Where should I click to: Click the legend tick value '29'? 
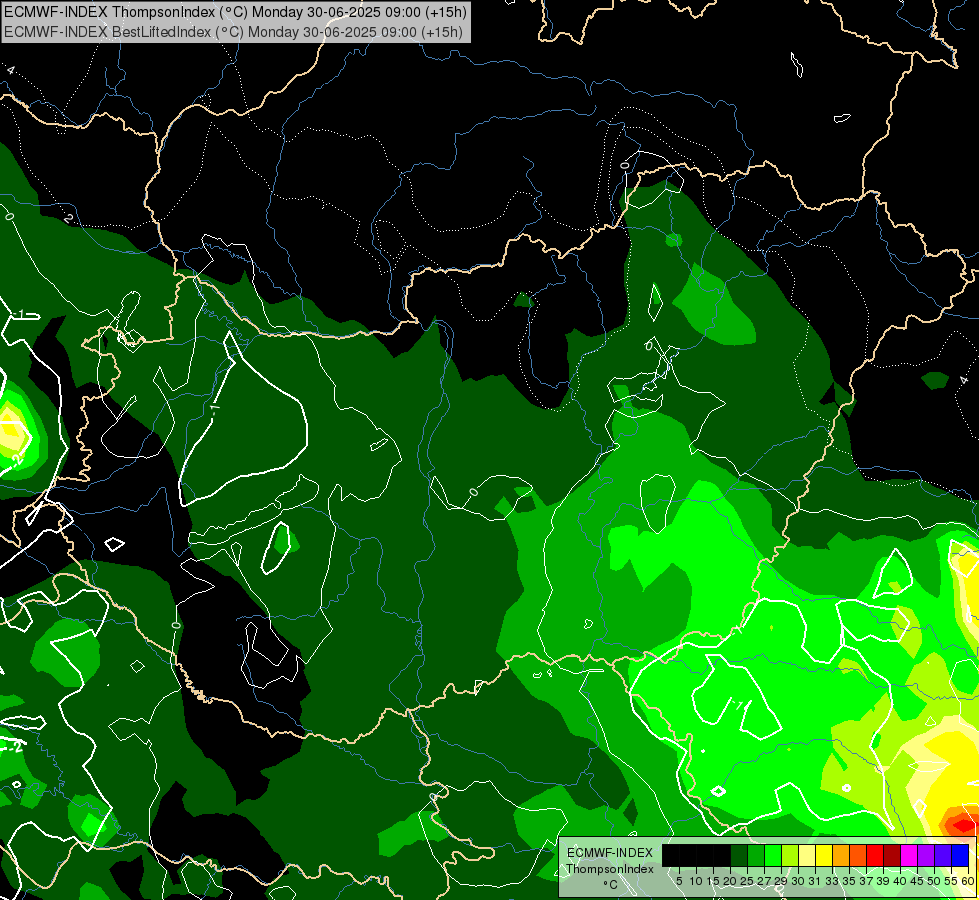tap(781, 881)
